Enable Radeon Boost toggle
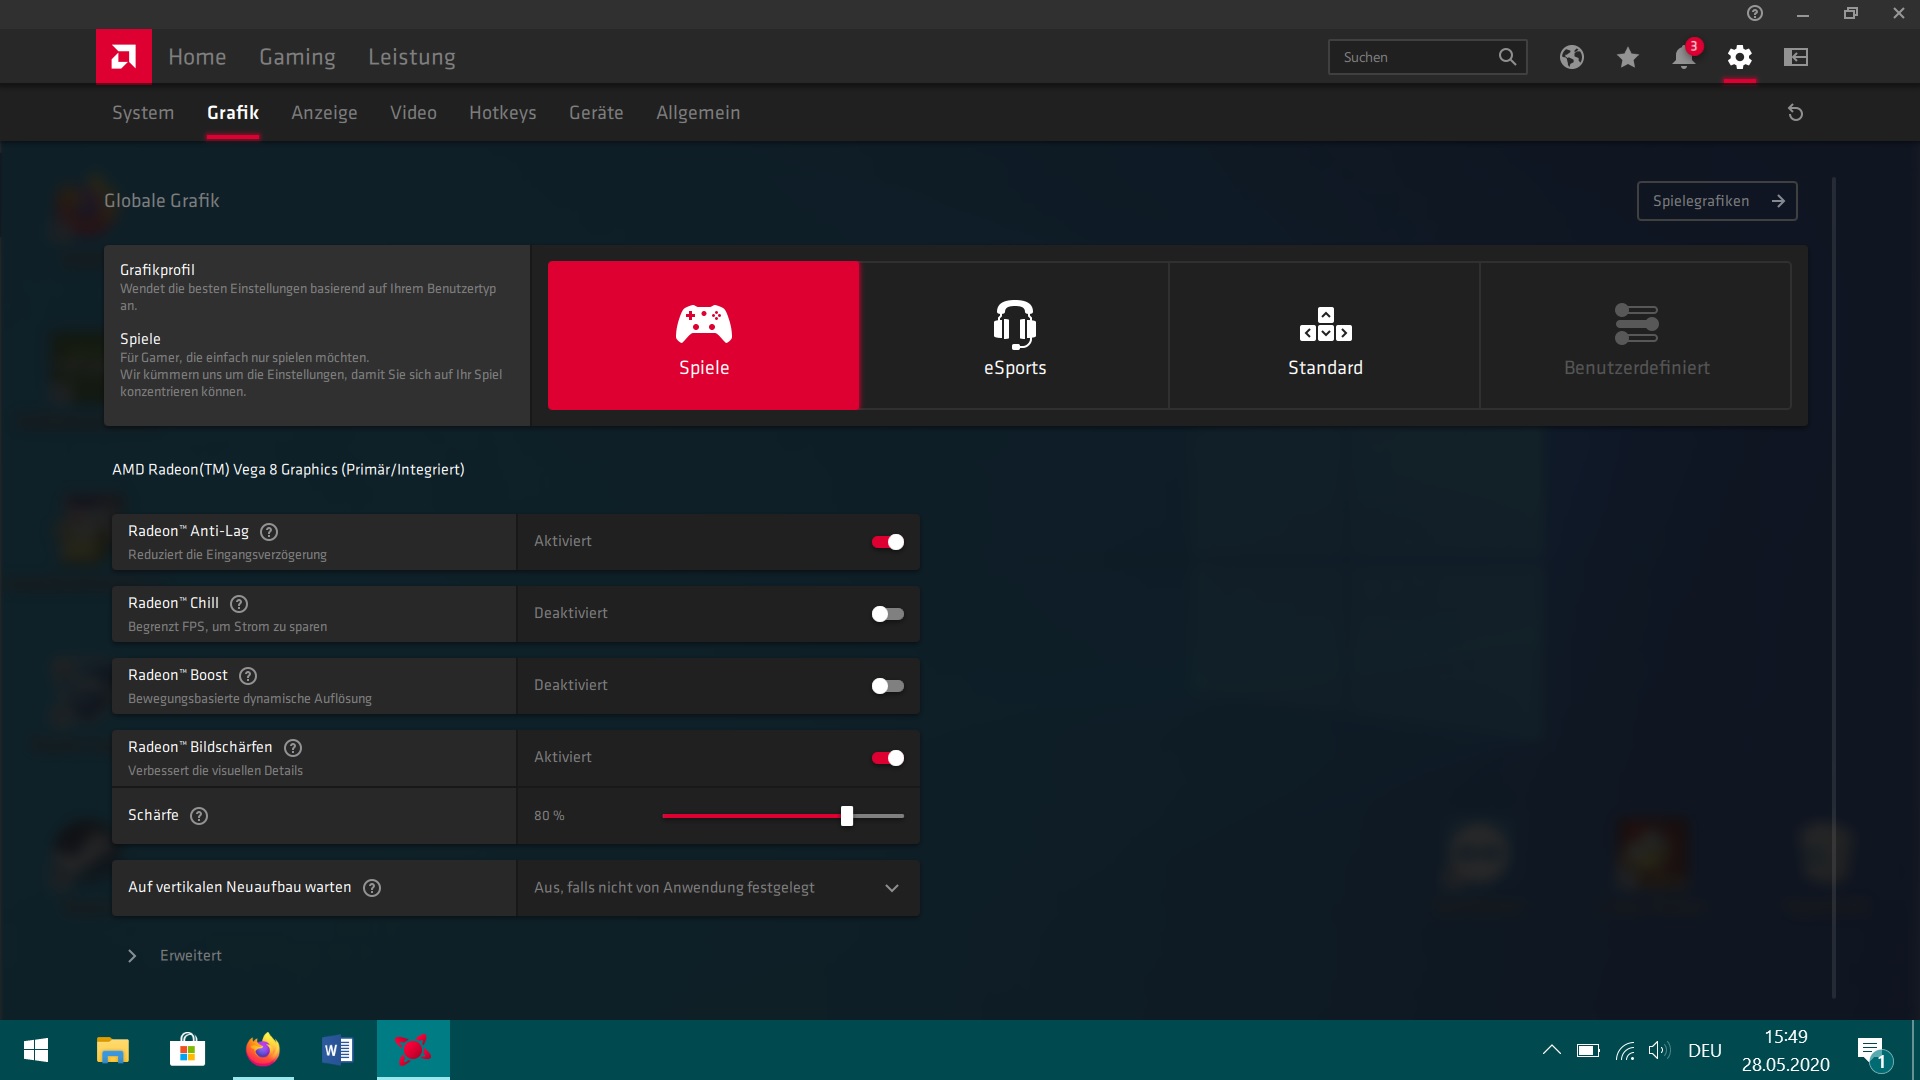Screen dimensions: 1920x1080 tap(887, 686)
